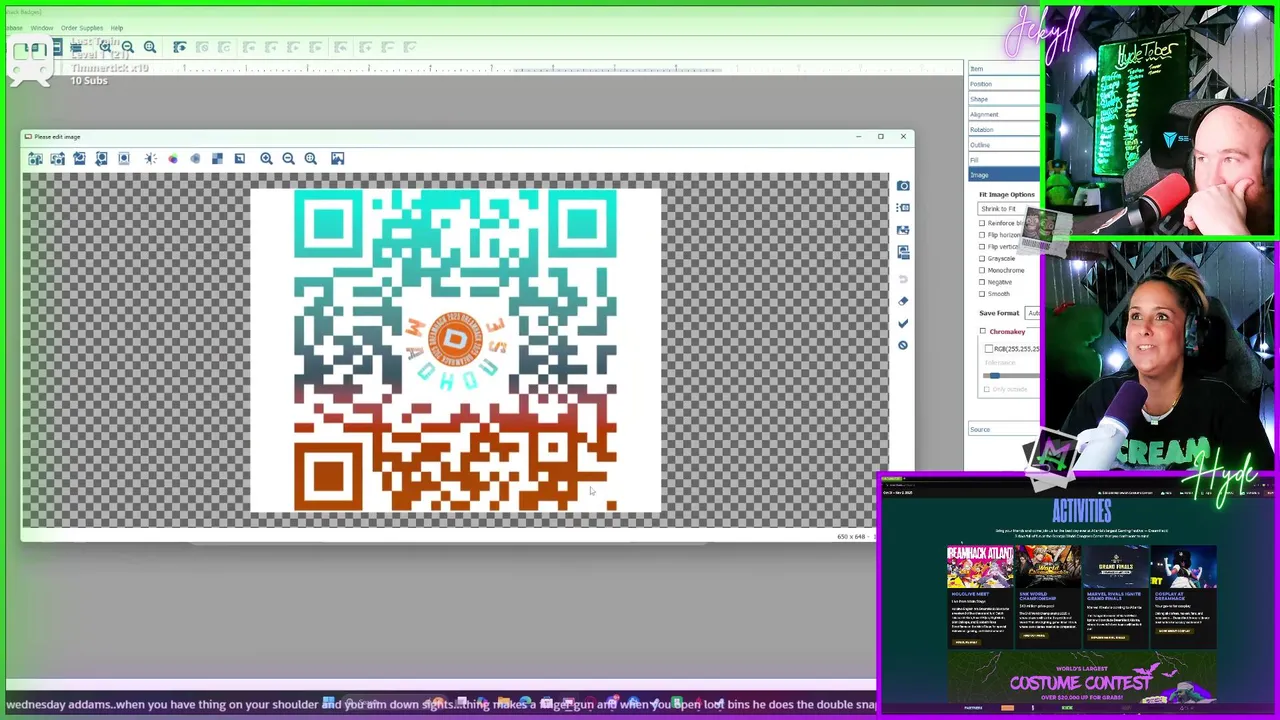The width and height of the screenshot is (1280, 720).
Task: Click the checkered transparency icon in image editor toolbar
Action: pyautogui.click(x=217, y=158)
